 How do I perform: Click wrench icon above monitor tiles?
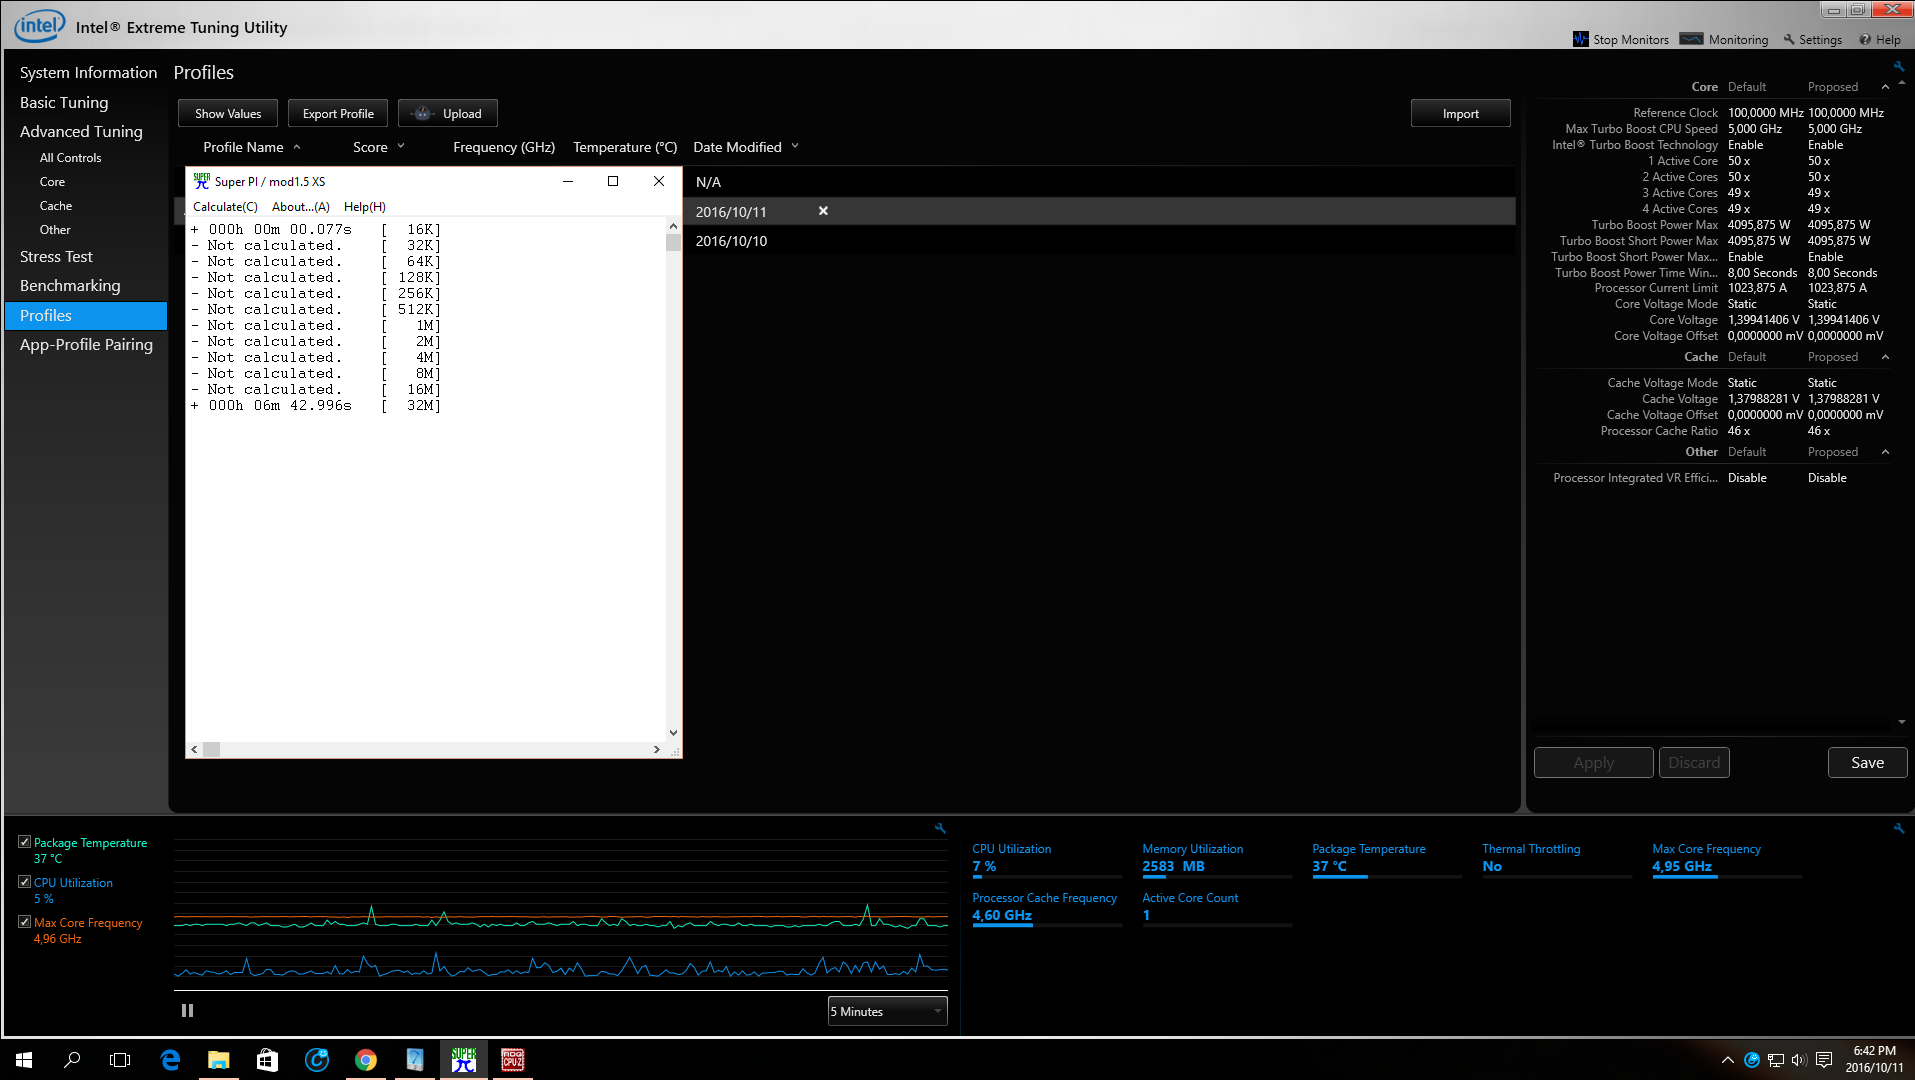[x=1898, y=828]
